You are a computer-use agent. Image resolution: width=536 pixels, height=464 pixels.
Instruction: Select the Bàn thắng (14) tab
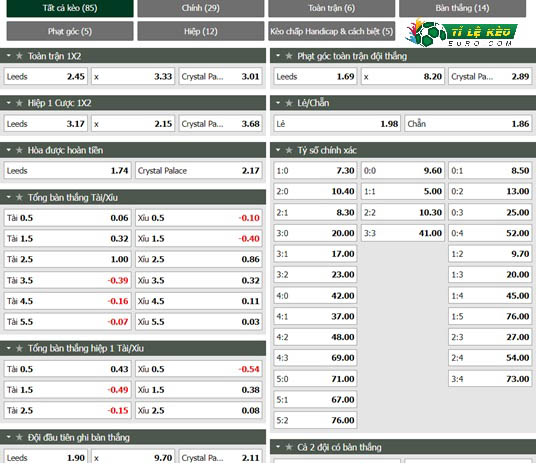point(462,8)
